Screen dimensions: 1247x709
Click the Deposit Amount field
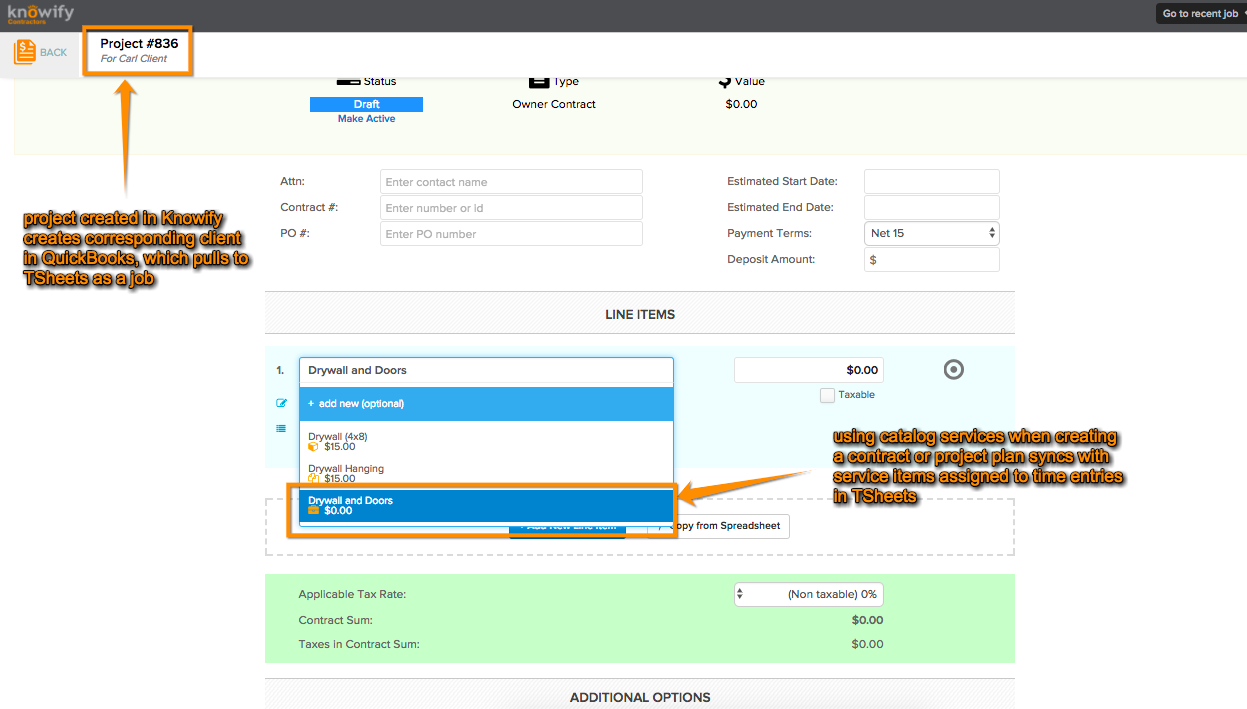[932, 259]
